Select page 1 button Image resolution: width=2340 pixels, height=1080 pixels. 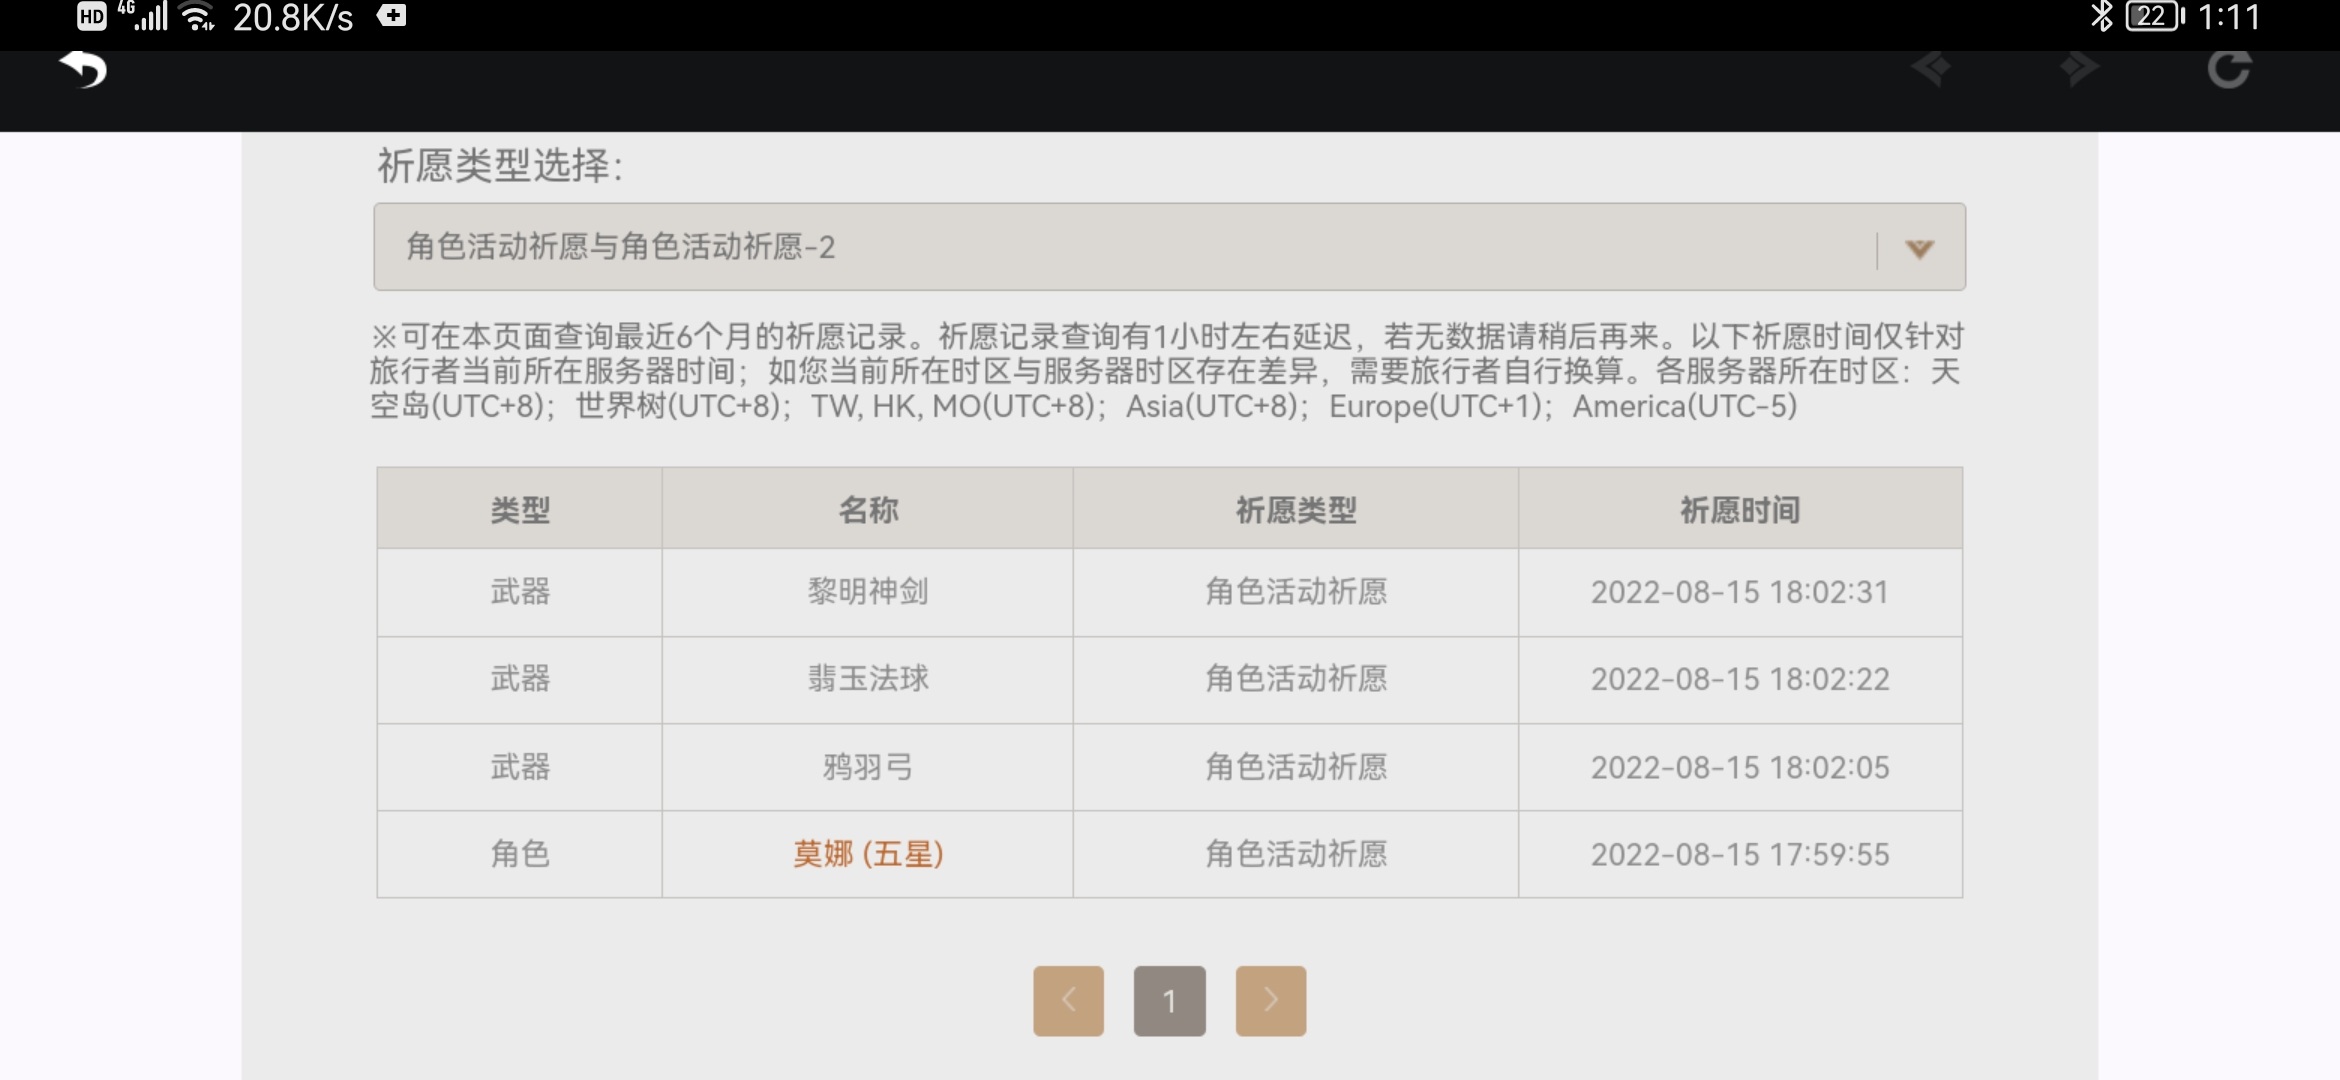pyautogui.click(x=1169, y=1000)
